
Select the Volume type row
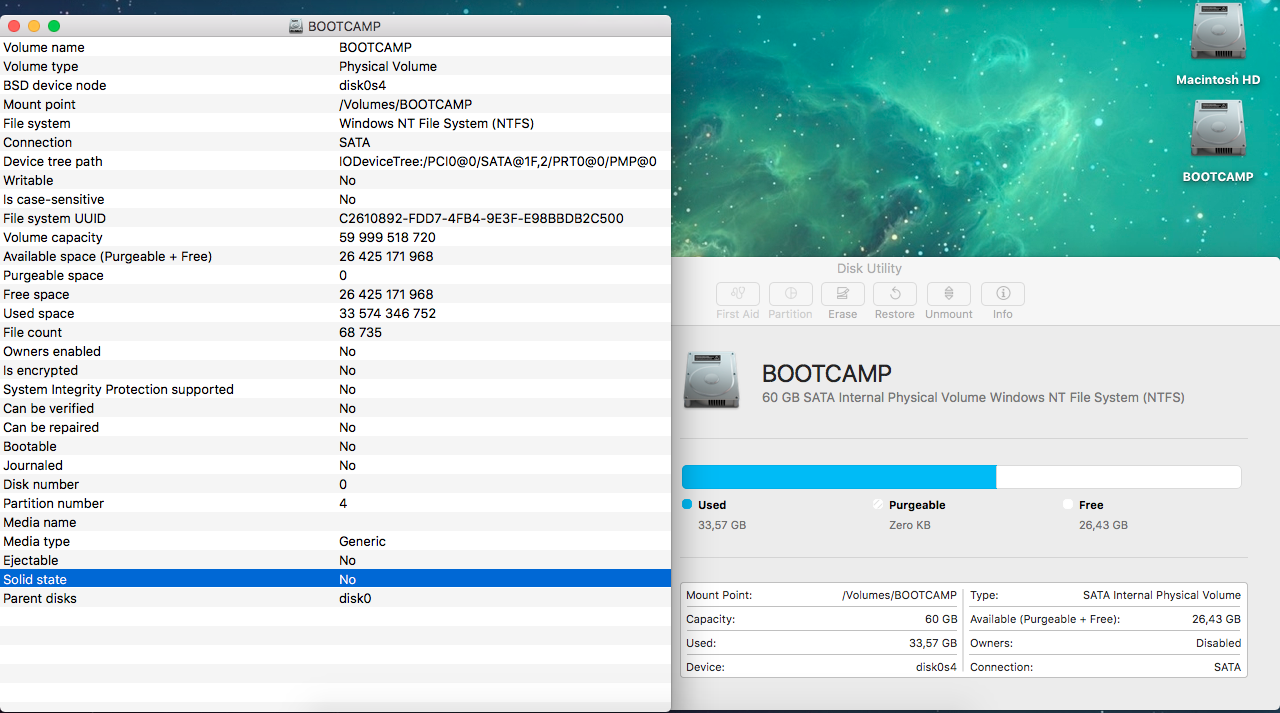point(335,66)
